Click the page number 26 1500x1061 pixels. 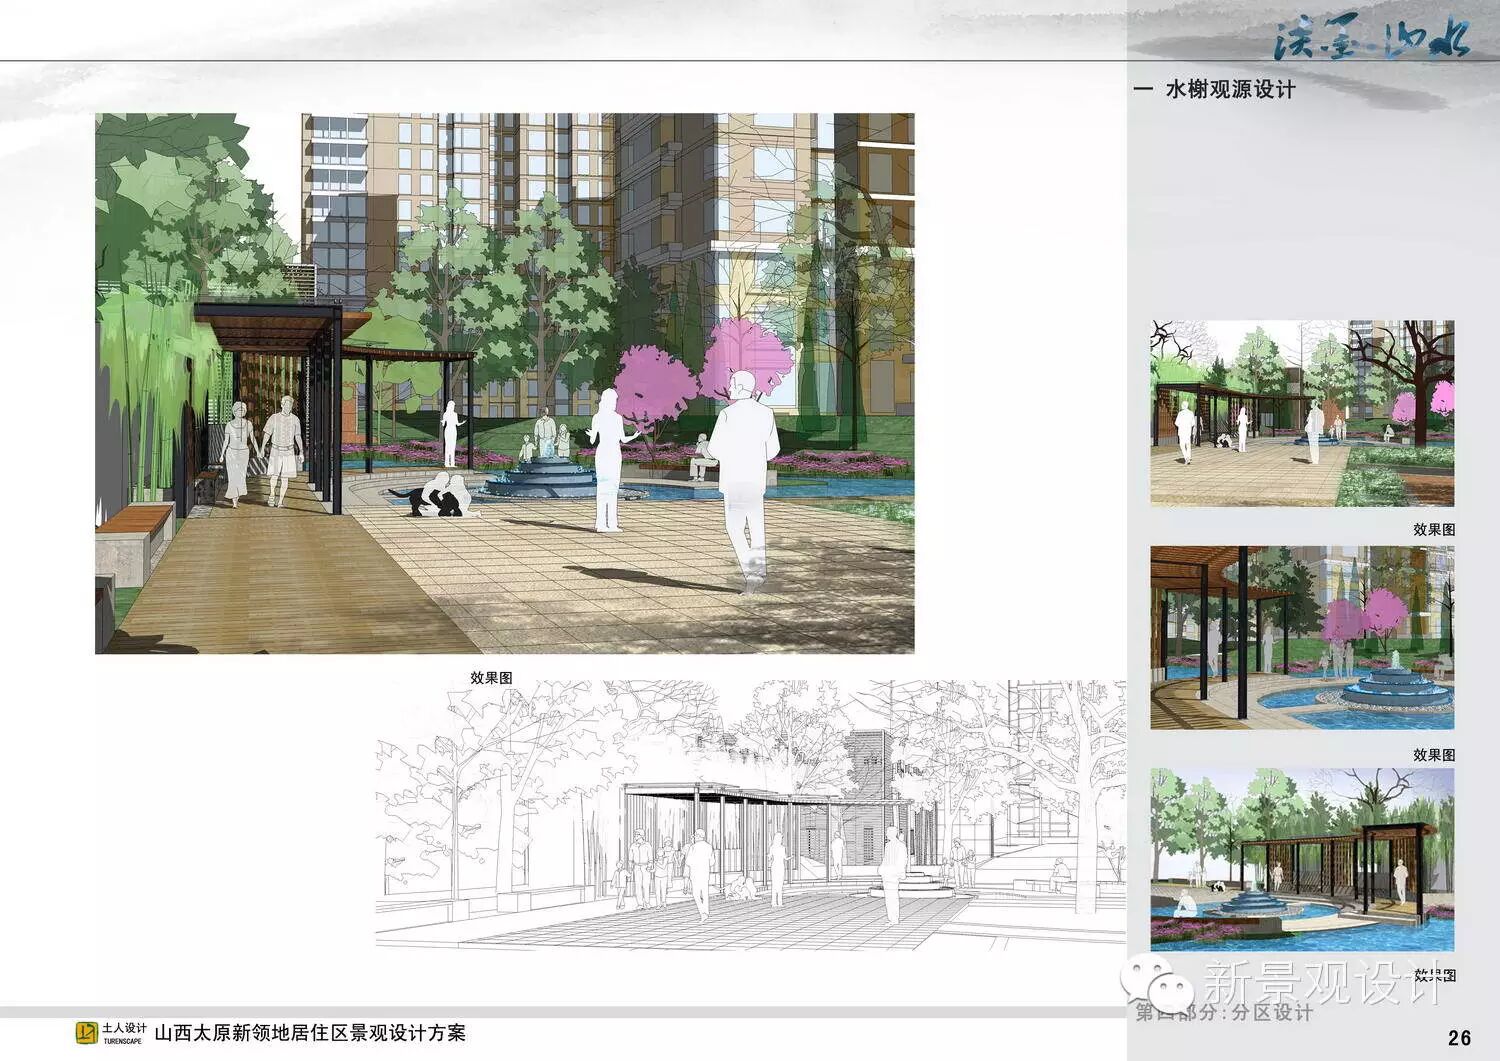coord(1460,1037)
